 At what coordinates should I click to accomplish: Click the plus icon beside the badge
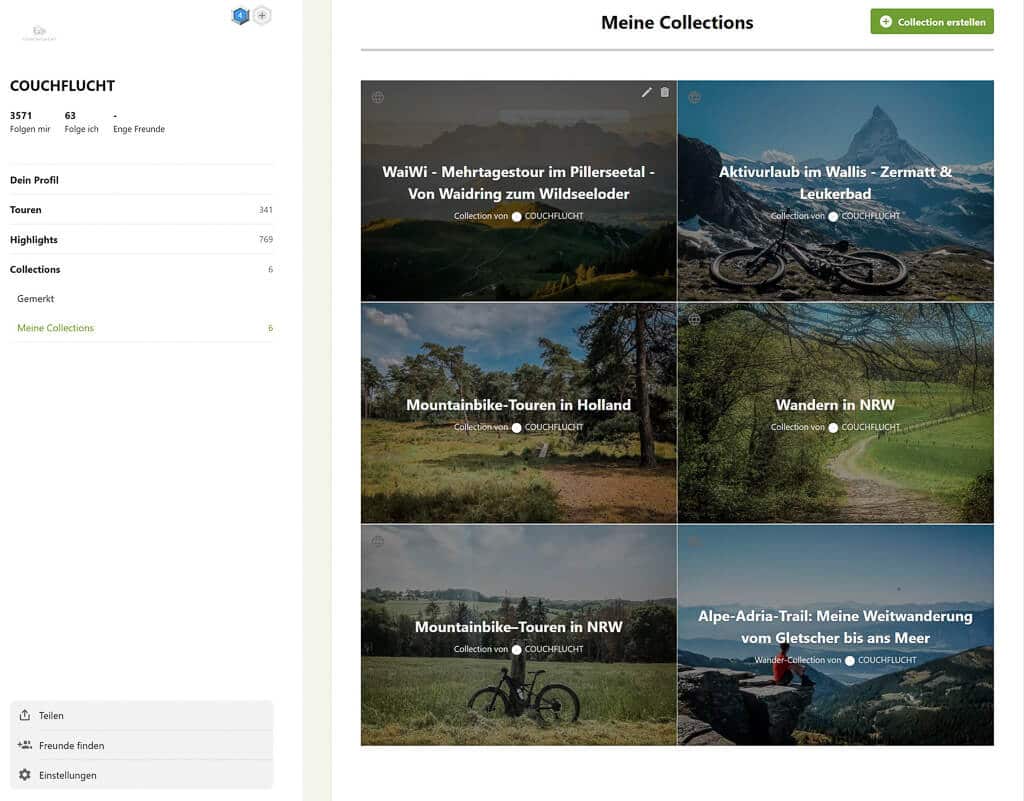261,15
